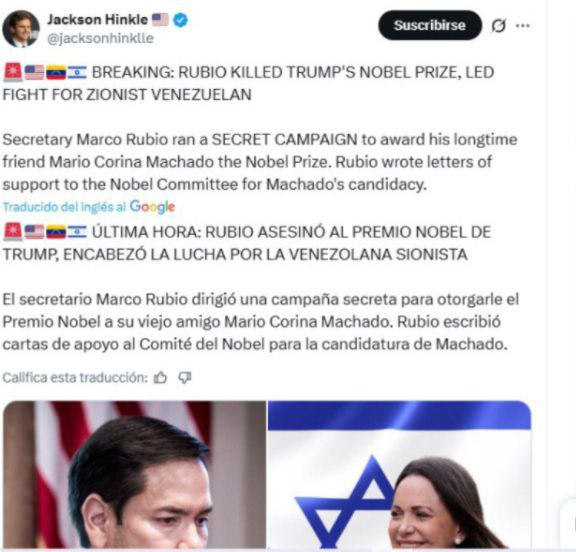Click the Israeli flag emoji in English headline

[x=77, y=72]
